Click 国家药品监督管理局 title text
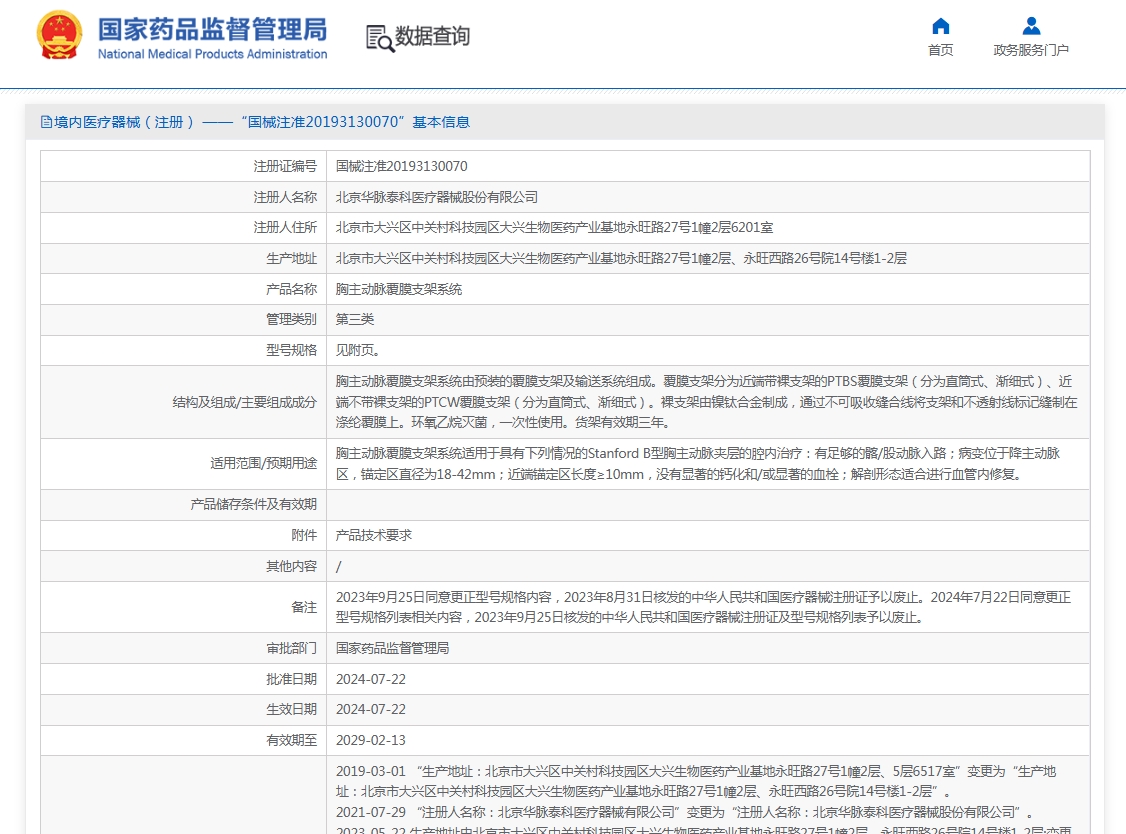Screen dimensions: 1126x834 point(213,29)
